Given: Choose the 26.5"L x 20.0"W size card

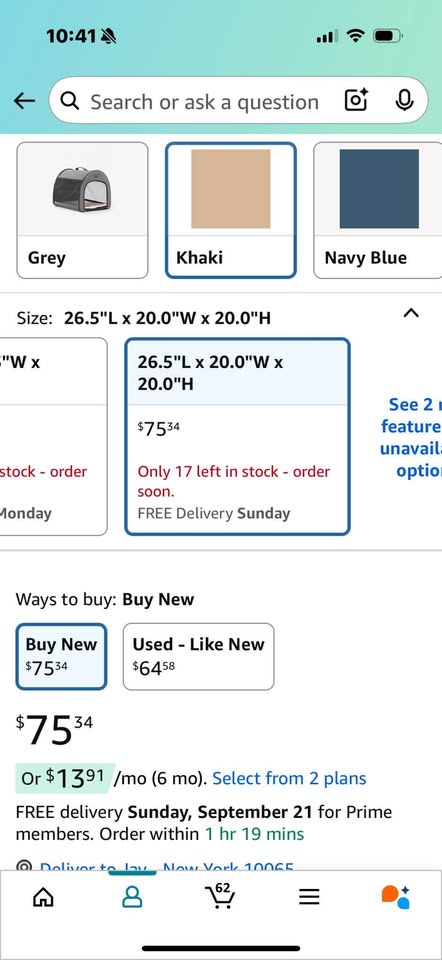Looking at the screenshot, I should pos(238,437).
